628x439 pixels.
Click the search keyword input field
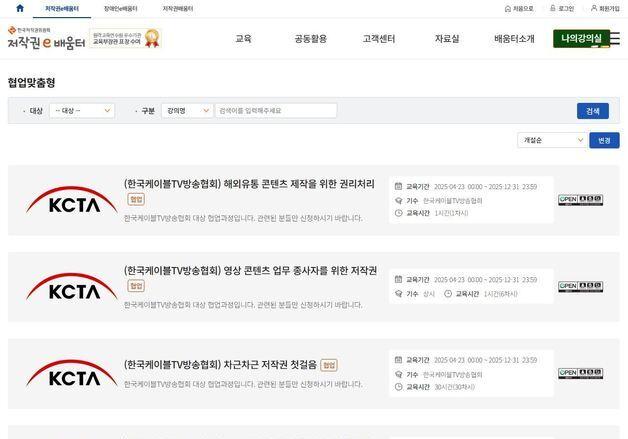[x=276, y=111]
